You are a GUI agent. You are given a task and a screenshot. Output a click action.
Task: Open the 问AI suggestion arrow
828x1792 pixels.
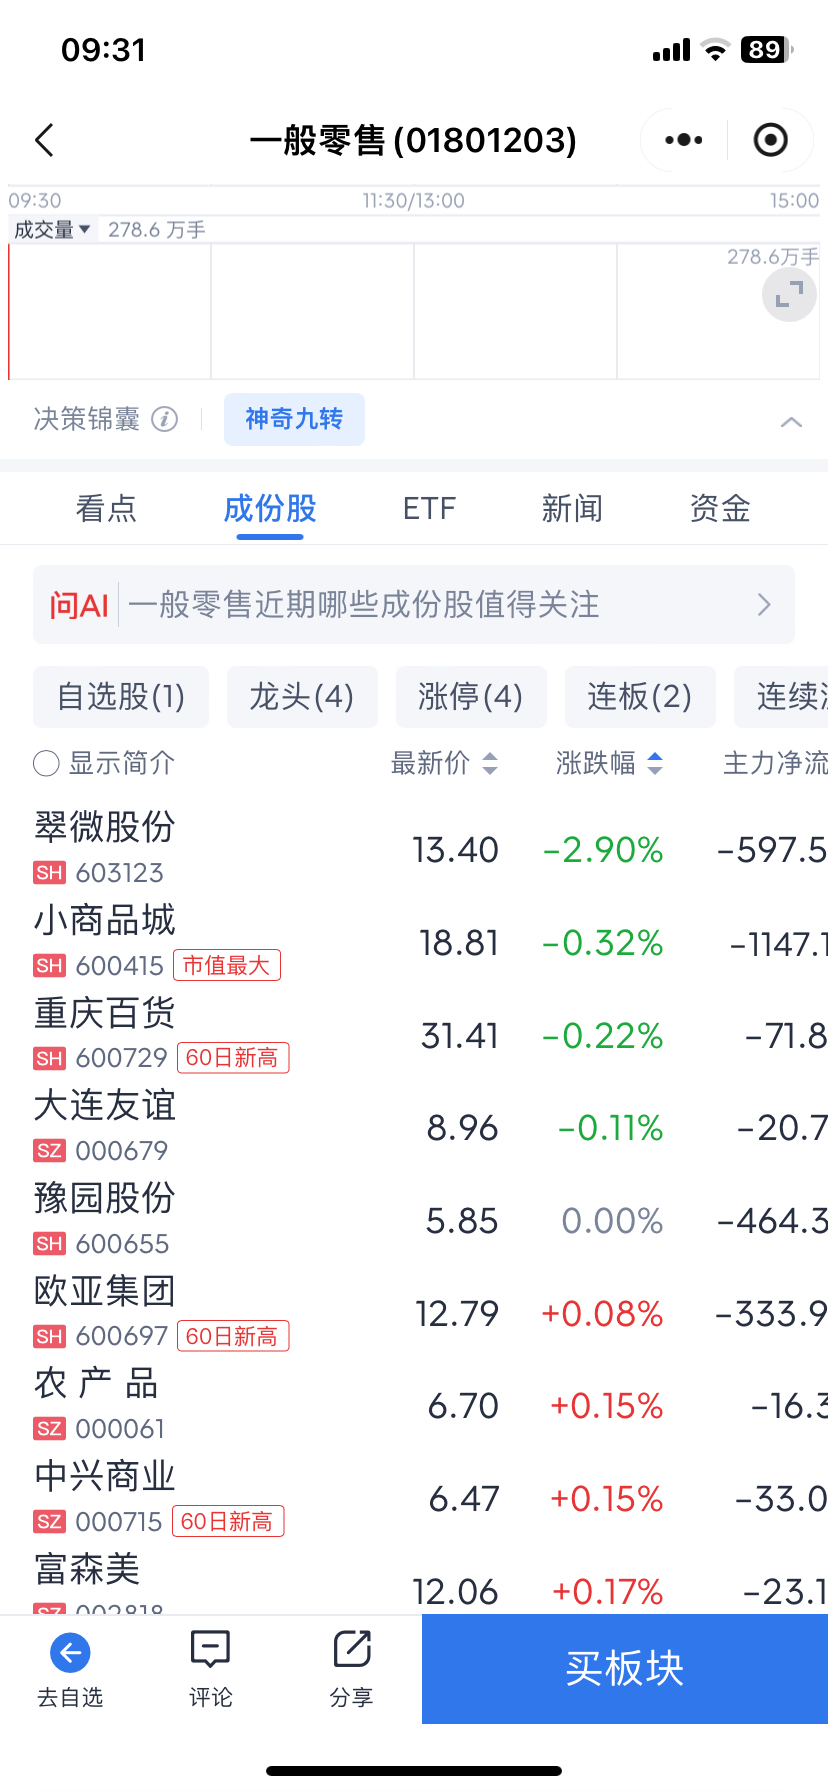[x=764, y=605]
